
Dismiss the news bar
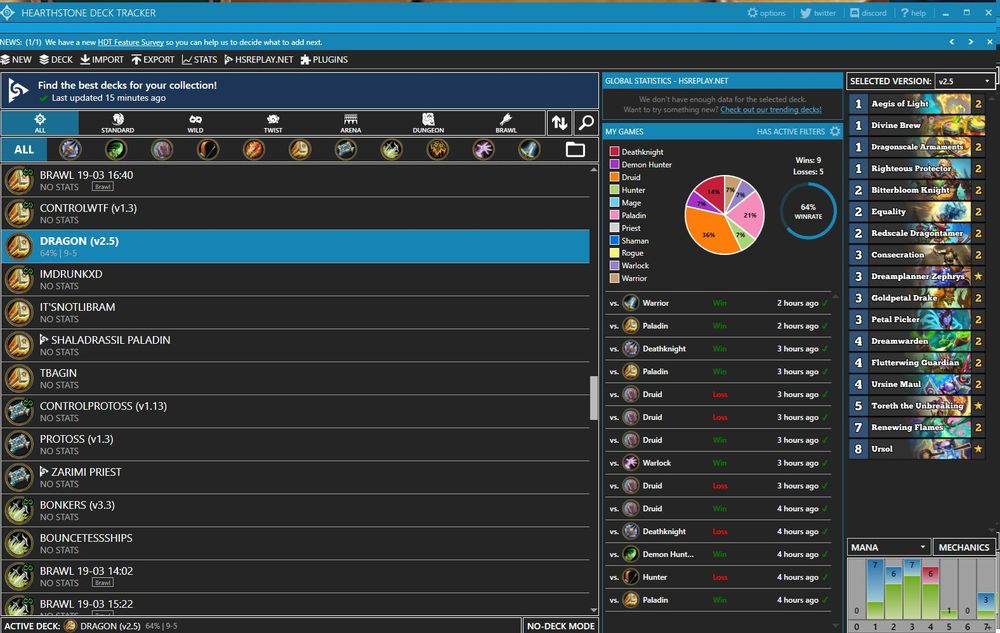point(990,42)
